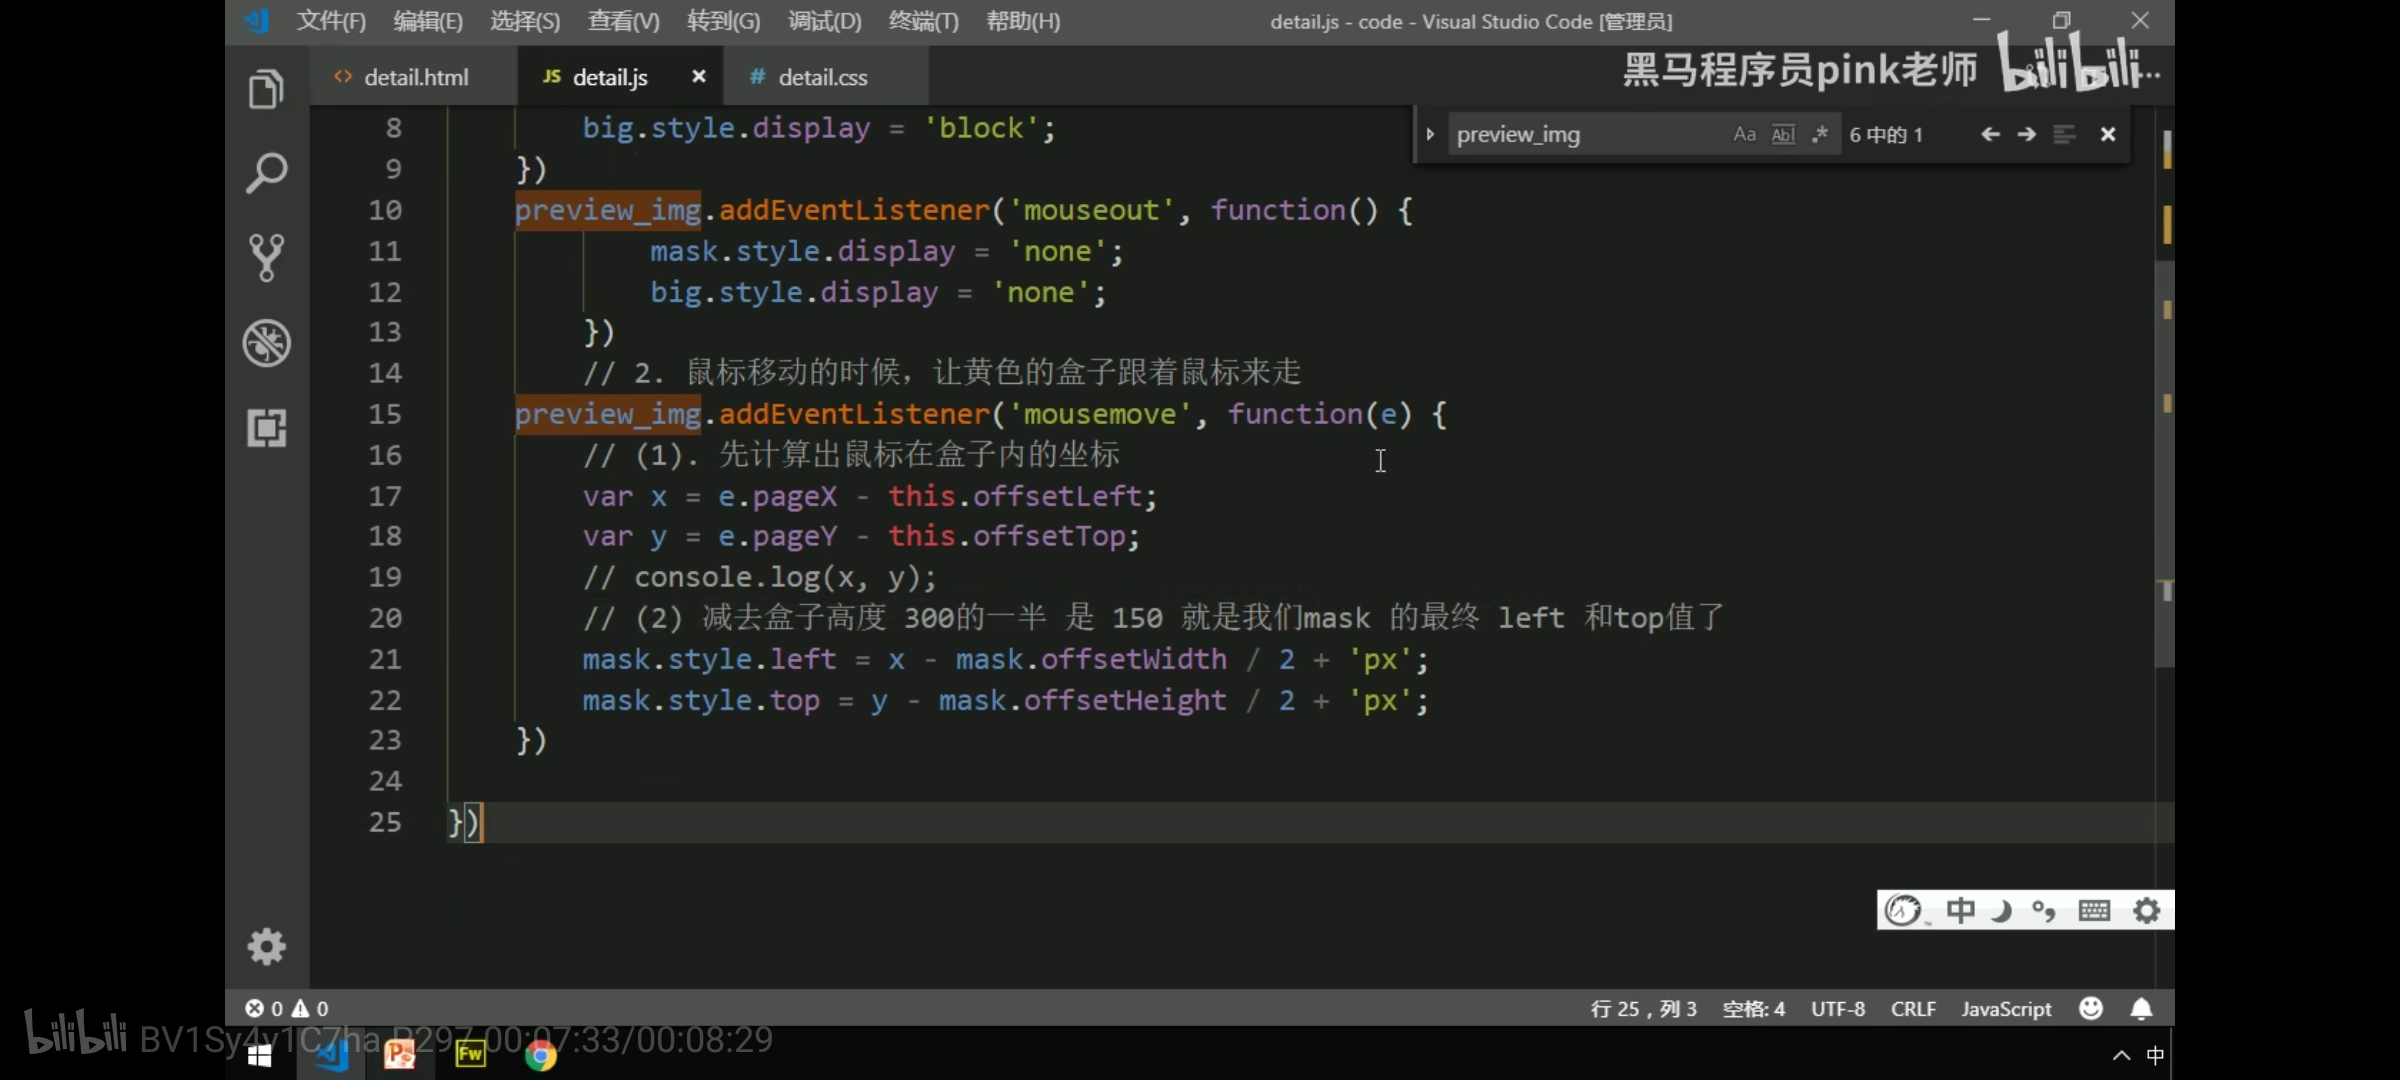2400x1080 pixels.
Task: Toggle Use Regular Expression in find widget
Action: pyautogui.click(x=1820, y=134)
